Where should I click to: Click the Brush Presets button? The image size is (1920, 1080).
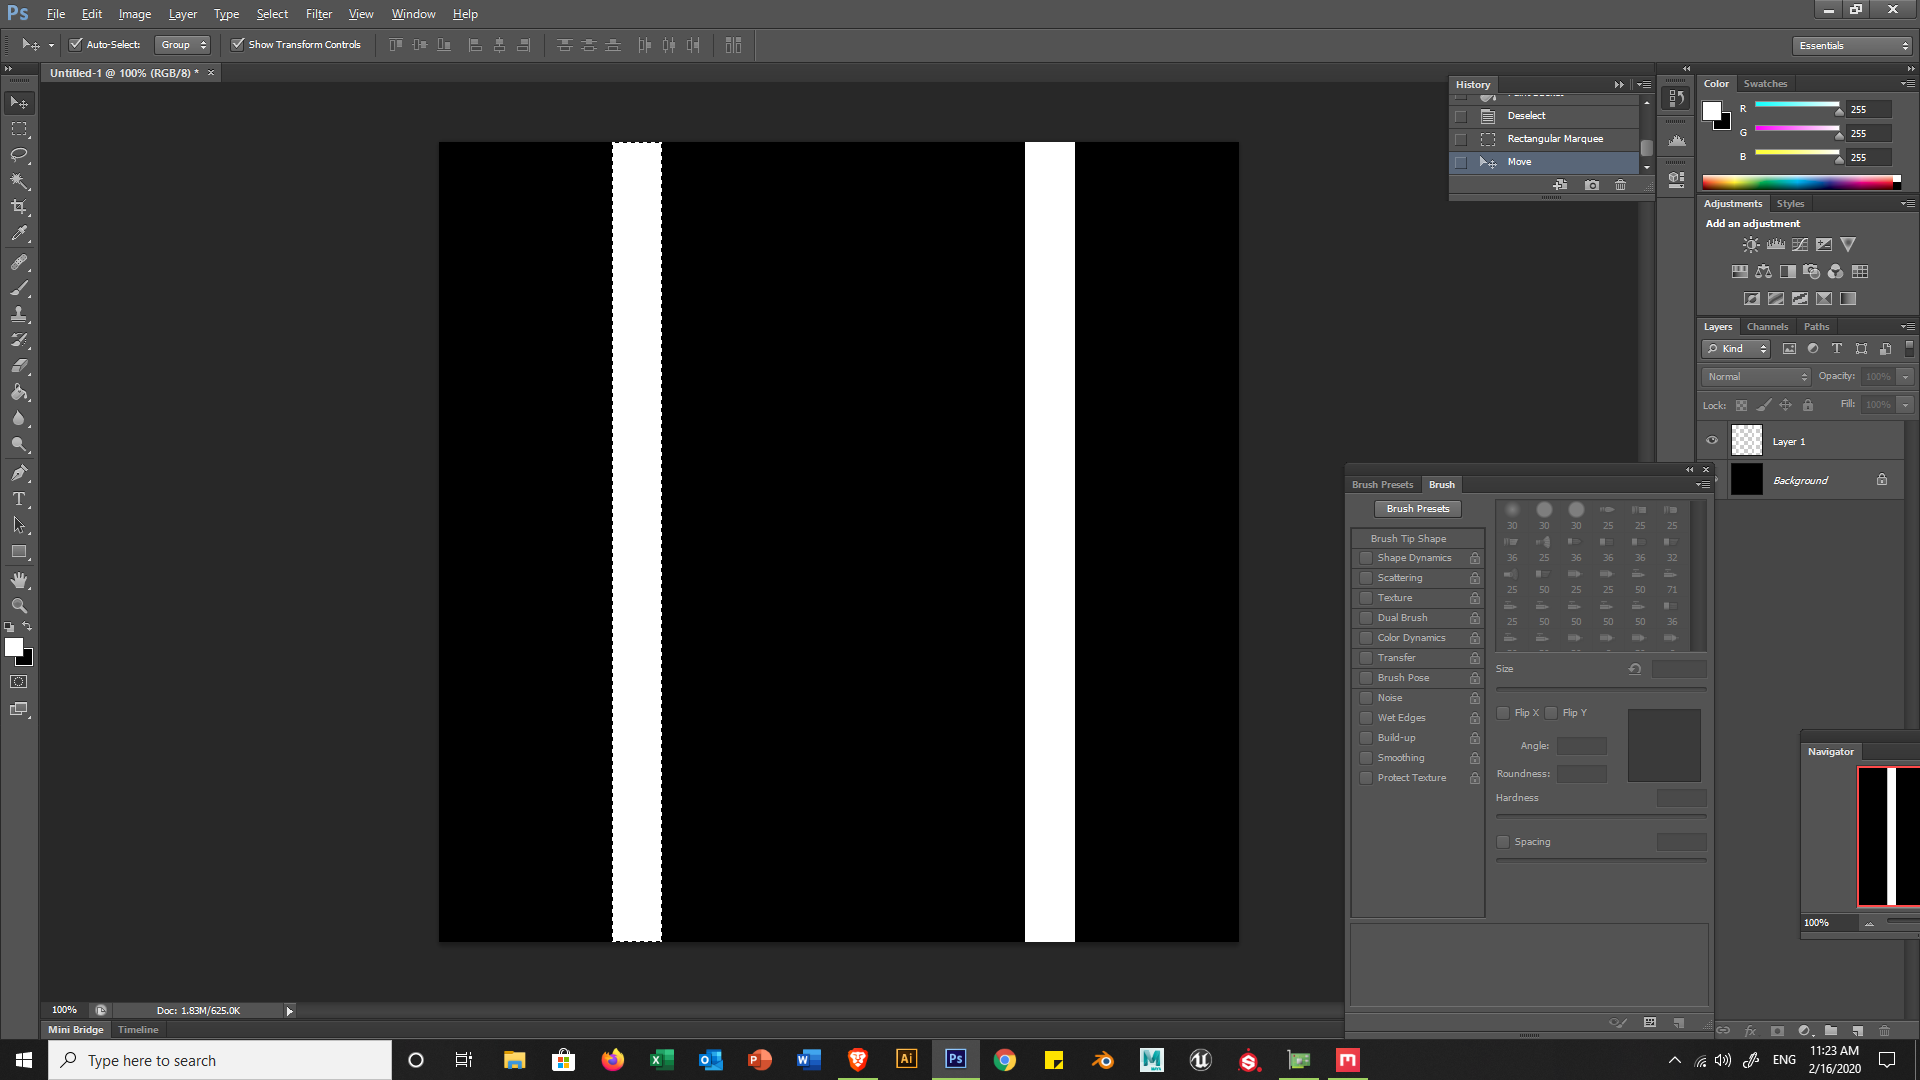click(1417, 509)
